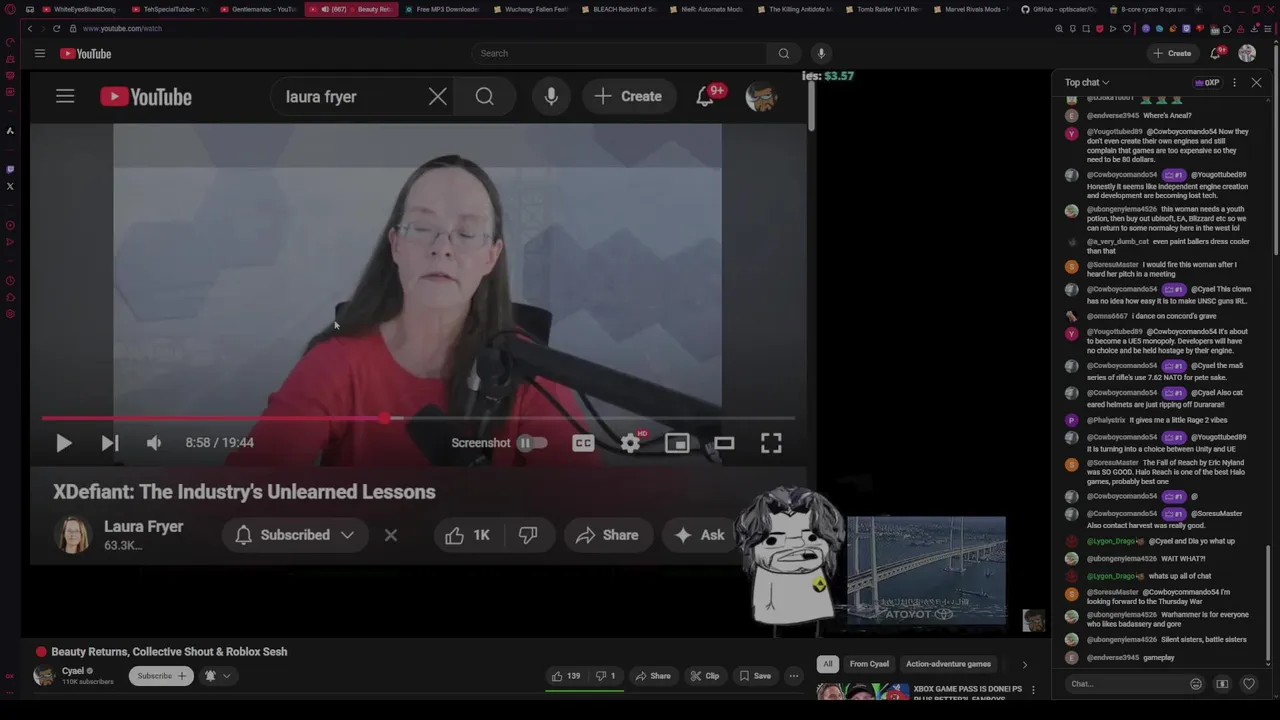Viewport: 1280px width, 720px height.
Task: Enable theater mode on the video
Action: [x=724, y=443]
